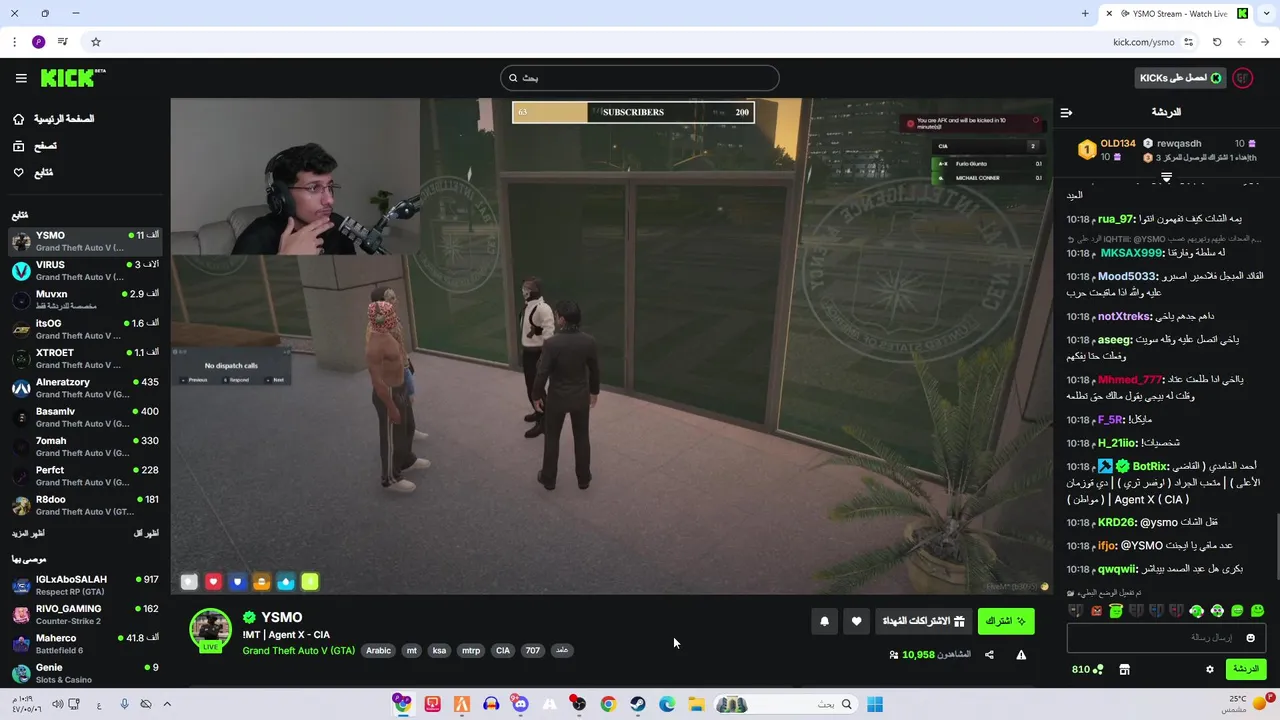Viewport: 1280px width, 720px height.
Task: Open a new browser tab
Action: click(x=1085, y=14)
